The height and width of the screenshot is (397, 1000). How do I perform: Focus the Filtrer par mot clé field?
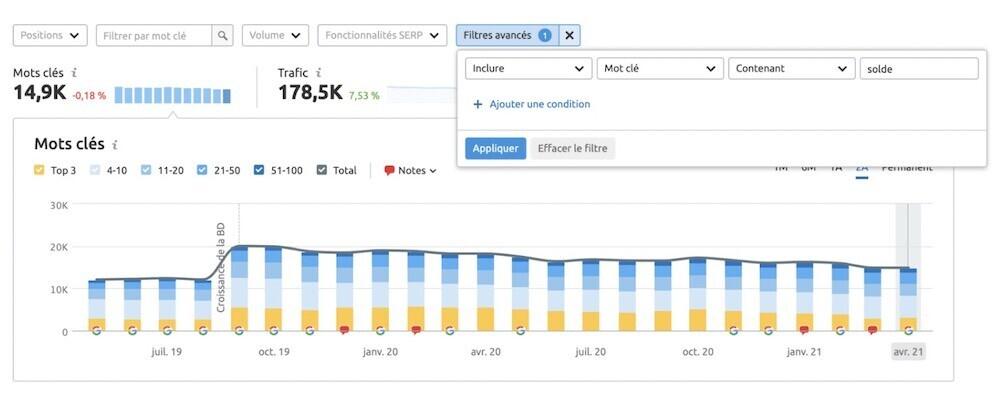pos(154,36)
